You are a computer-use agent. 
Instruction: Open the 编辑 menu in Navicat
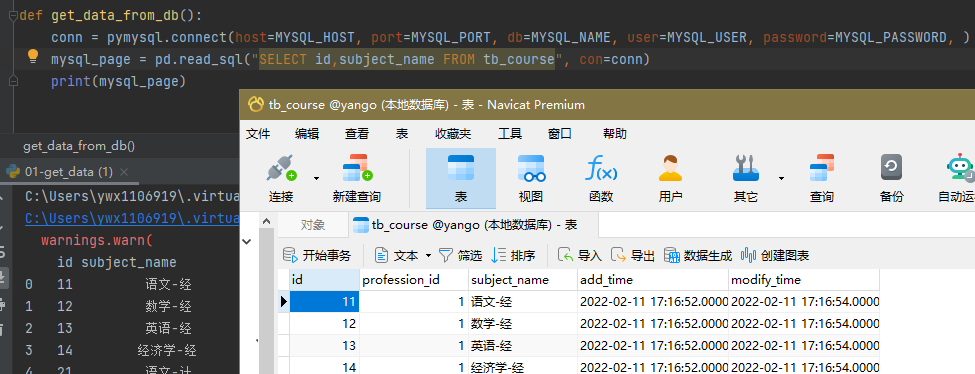pos(307,134)
